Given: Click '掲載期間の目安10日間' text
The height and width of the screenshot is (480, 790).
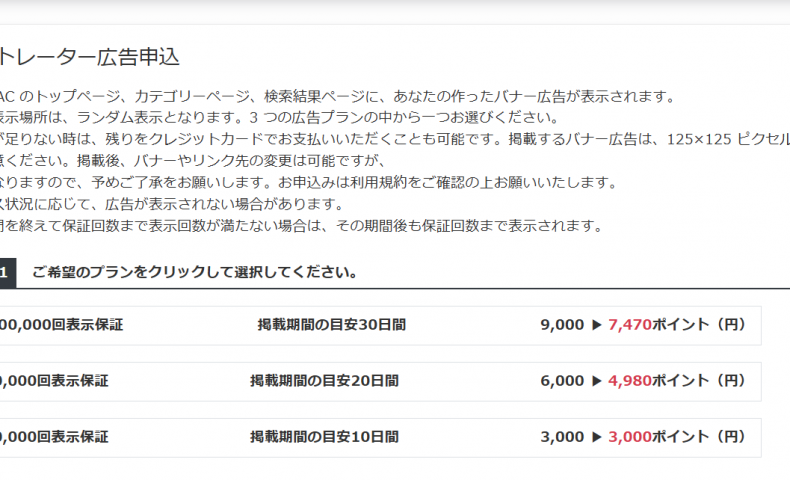Looking at the screenshot, I should click(x=324, y=437).
